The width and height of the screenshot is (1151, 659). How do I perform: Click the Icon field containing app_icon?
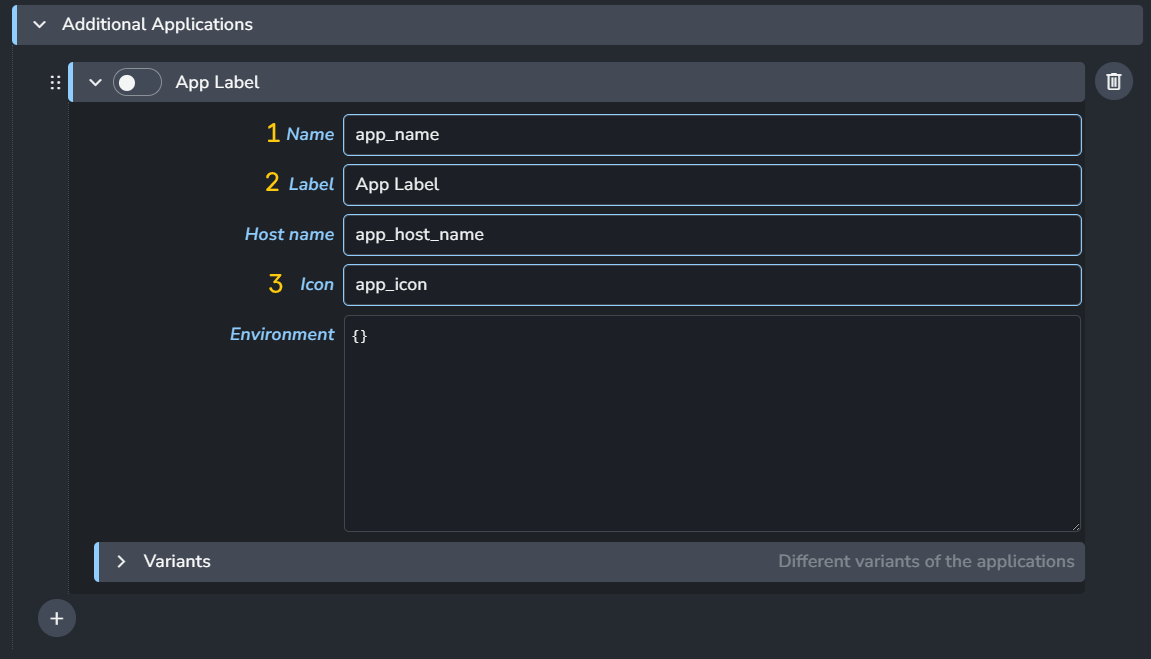(x=711, y=285)
